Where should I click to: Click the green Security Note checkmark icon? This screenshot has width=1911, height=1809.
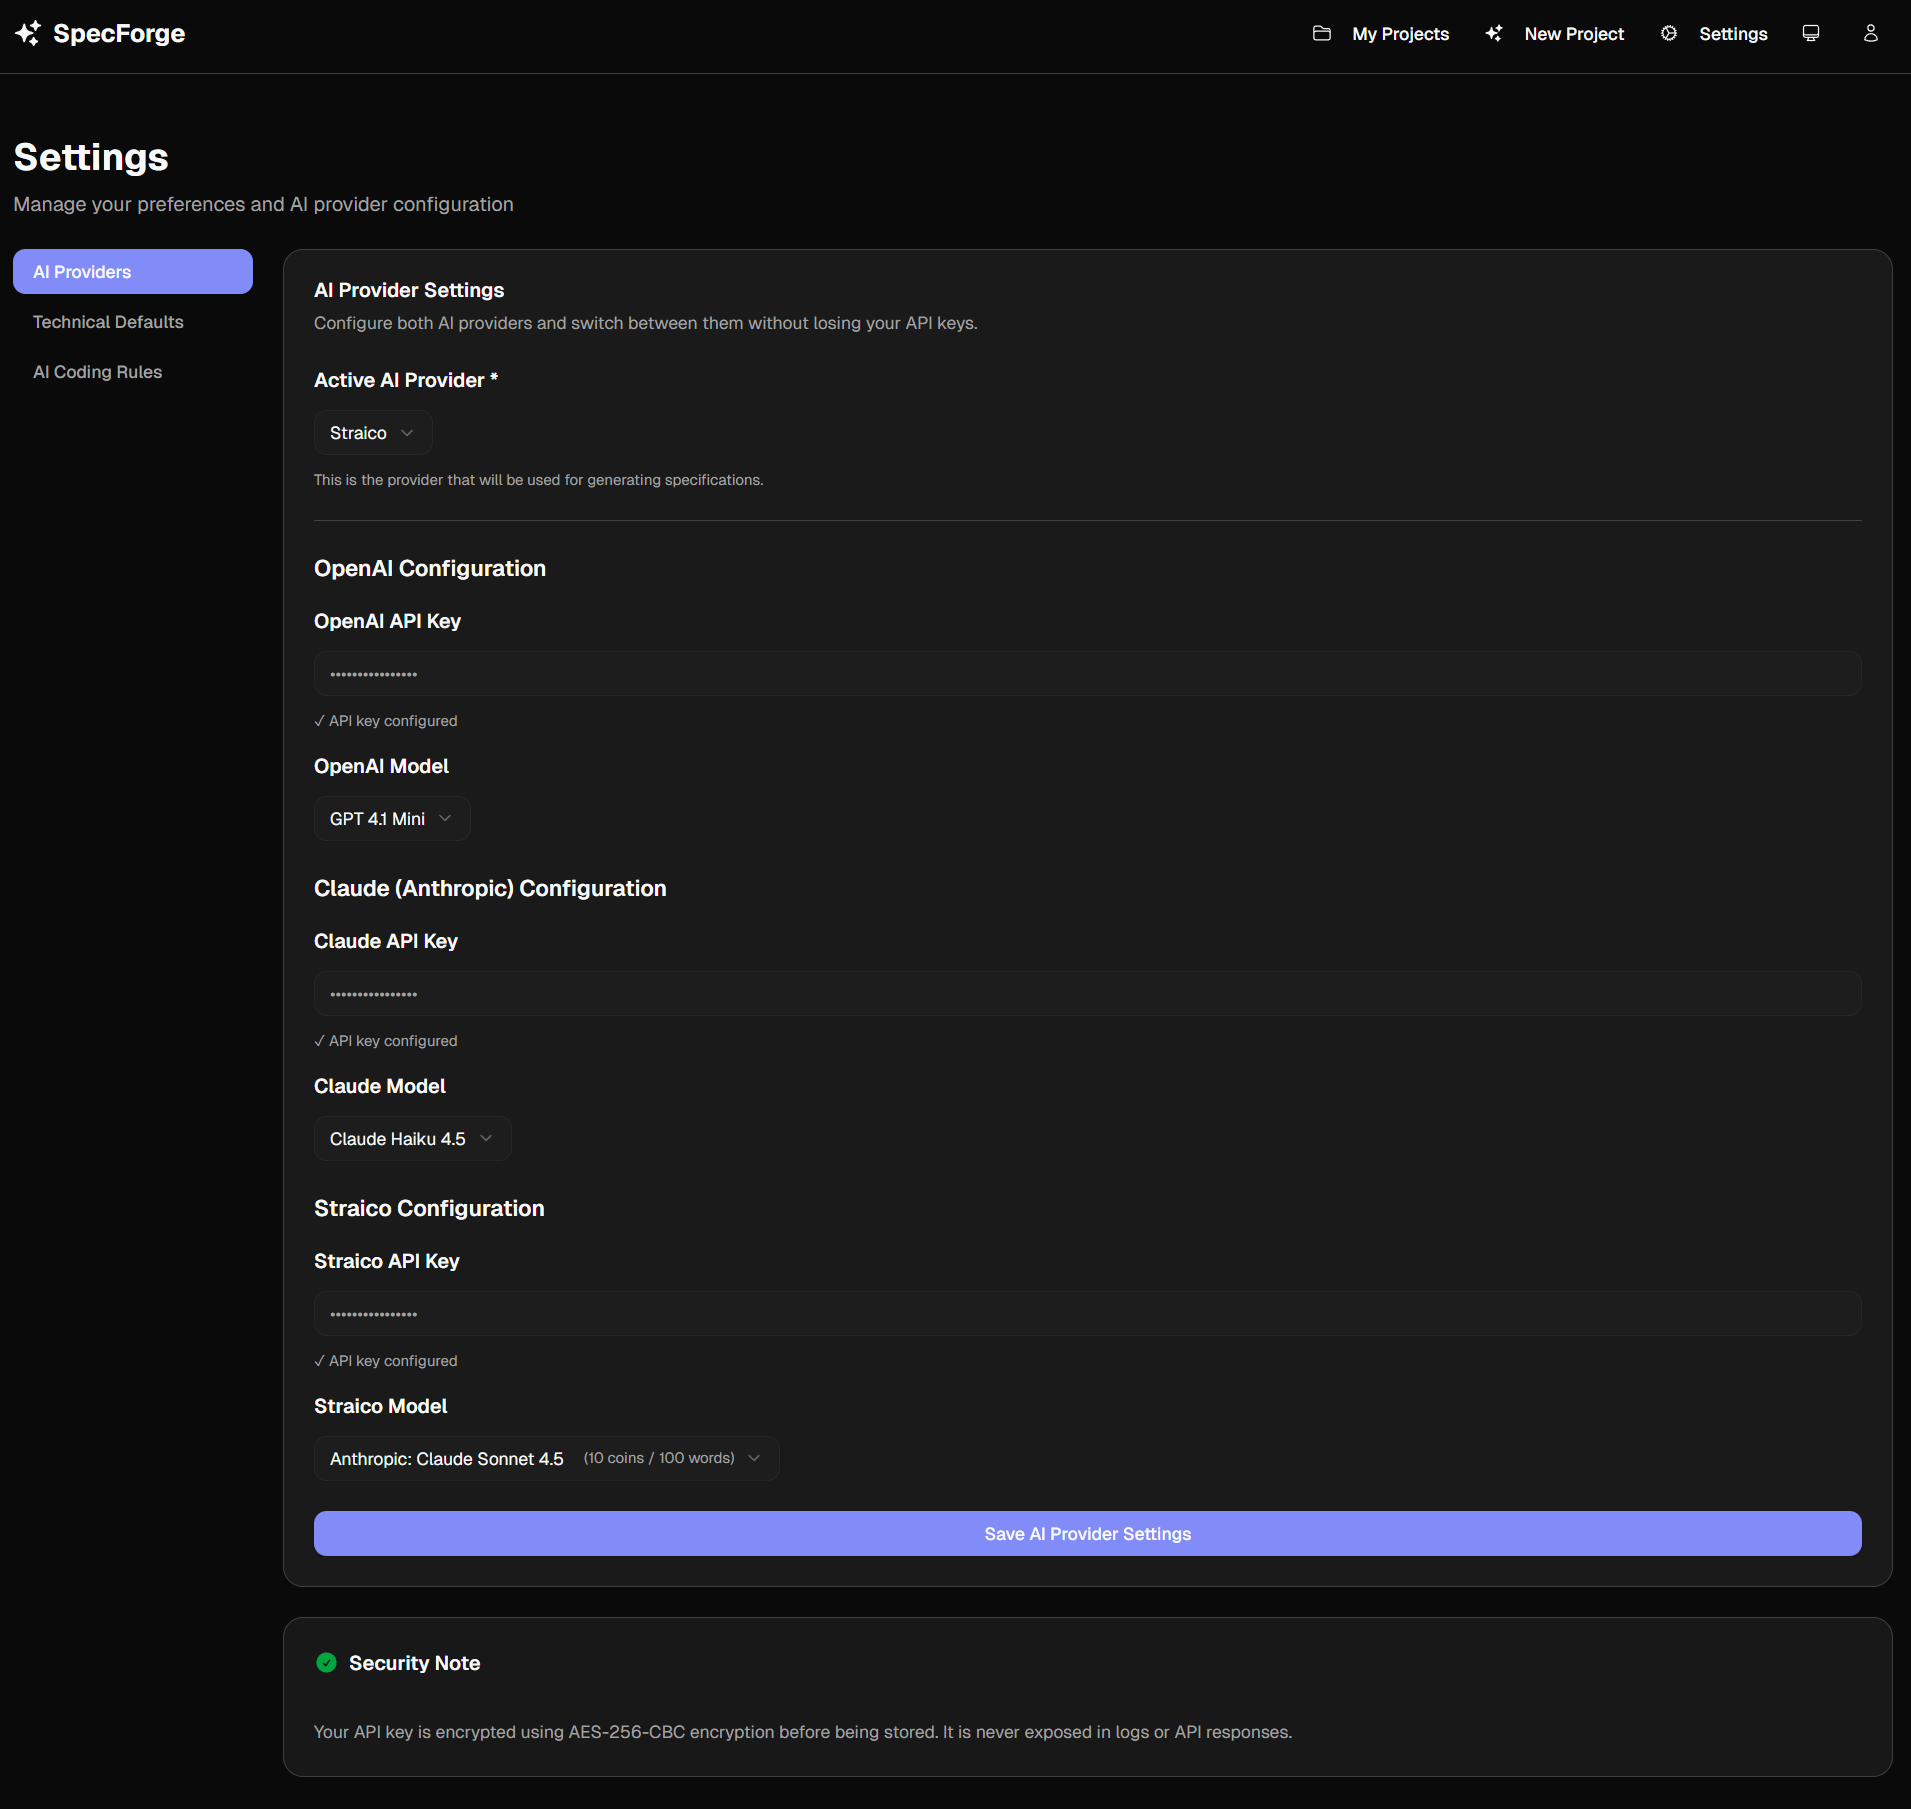327,1662
